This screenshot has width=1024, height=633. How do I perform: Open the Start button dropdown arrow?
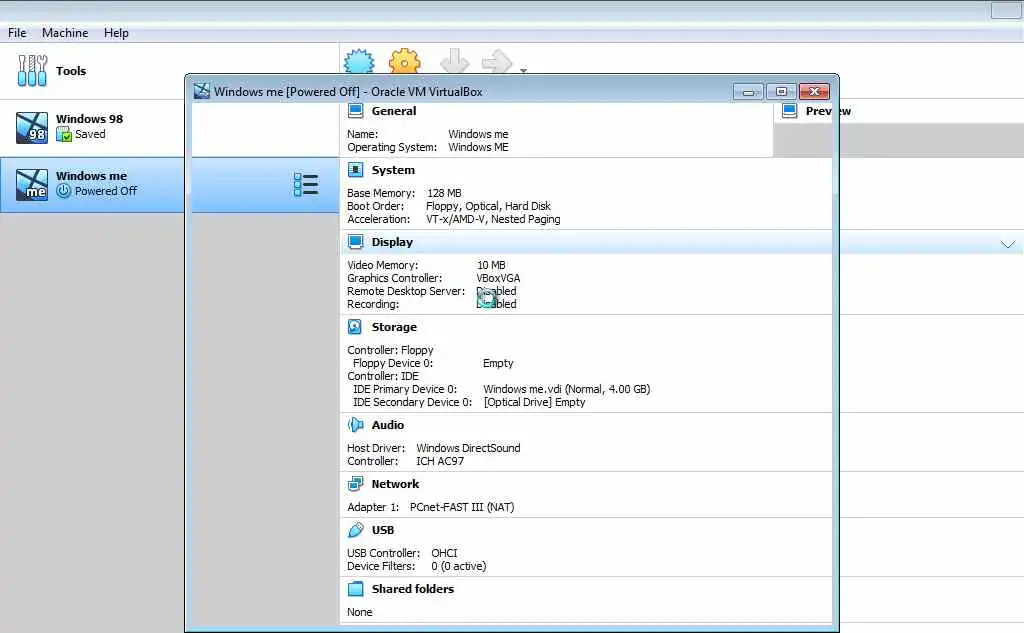(523, 69)
